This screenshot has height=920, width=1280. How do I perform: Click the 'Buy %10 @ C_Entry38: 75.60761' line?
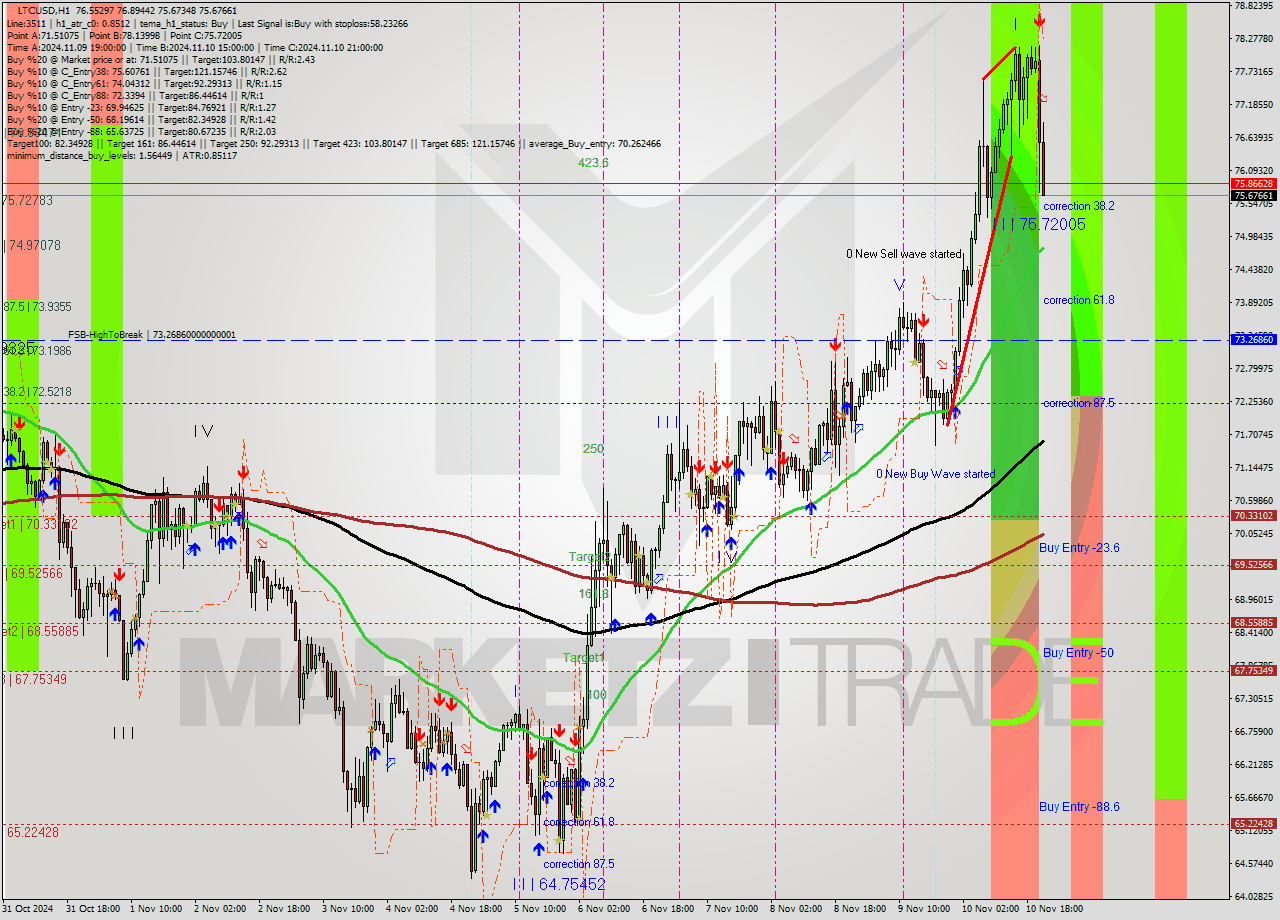click(146, 71)
